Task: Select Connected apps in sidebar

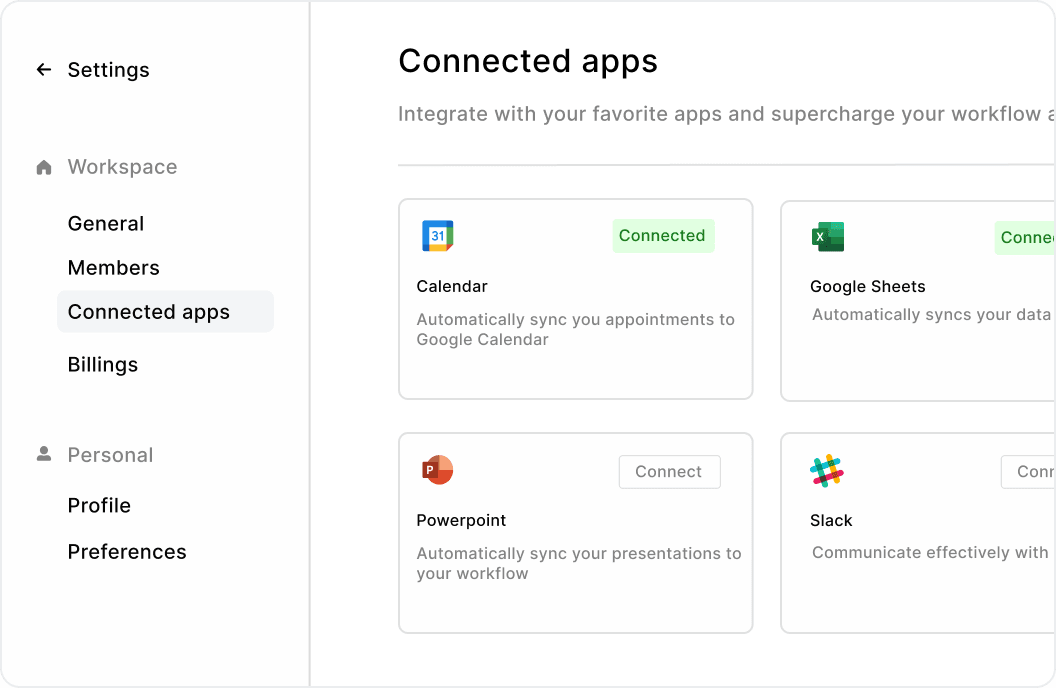Action: coord(149,312)
